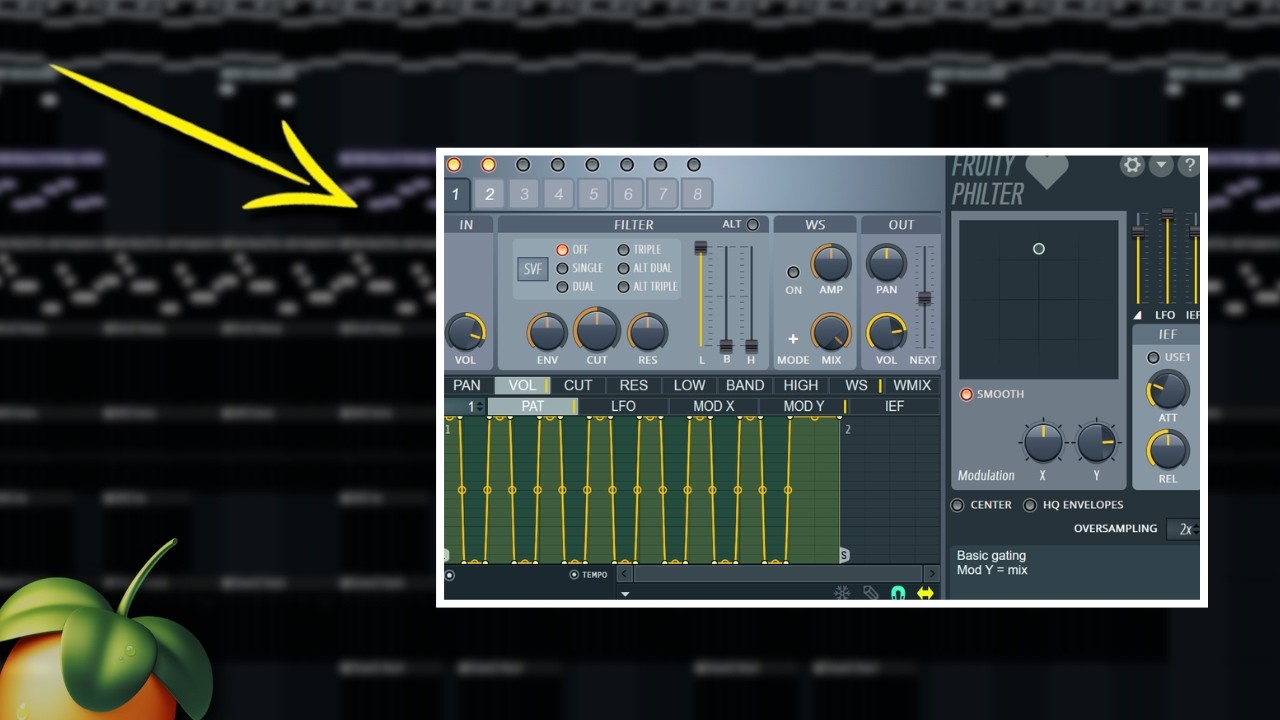Click the IEF REL knob
1280x720 pixels.
tap(1168, 451)
